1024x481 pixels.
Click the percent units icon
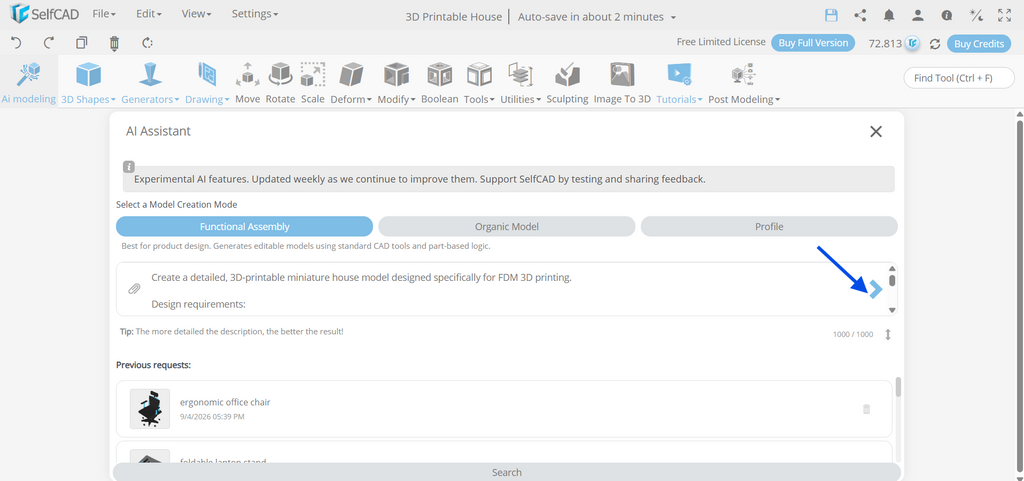[x=976, y=15]
